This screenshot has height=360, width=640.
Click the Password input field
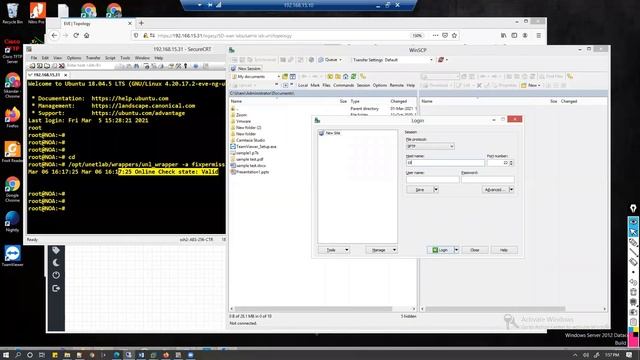[488, 179]
